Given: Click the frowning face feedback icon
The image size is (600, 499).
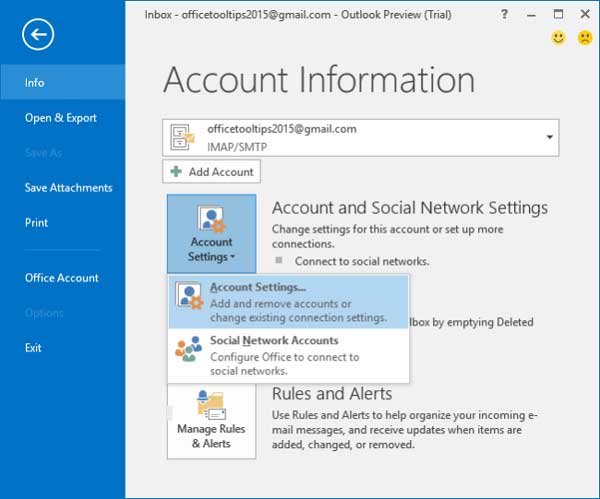Looking at the screenshot, I should tap(585, 38).
